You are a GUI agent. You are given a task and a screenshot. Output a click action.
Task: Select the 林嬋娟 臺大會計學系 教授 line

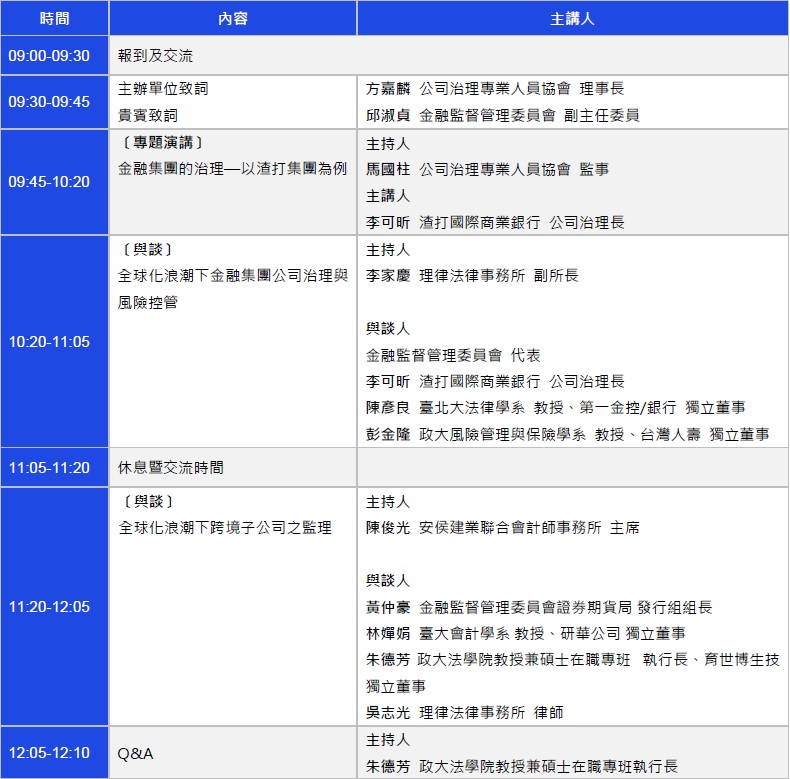tap(526, 633)
